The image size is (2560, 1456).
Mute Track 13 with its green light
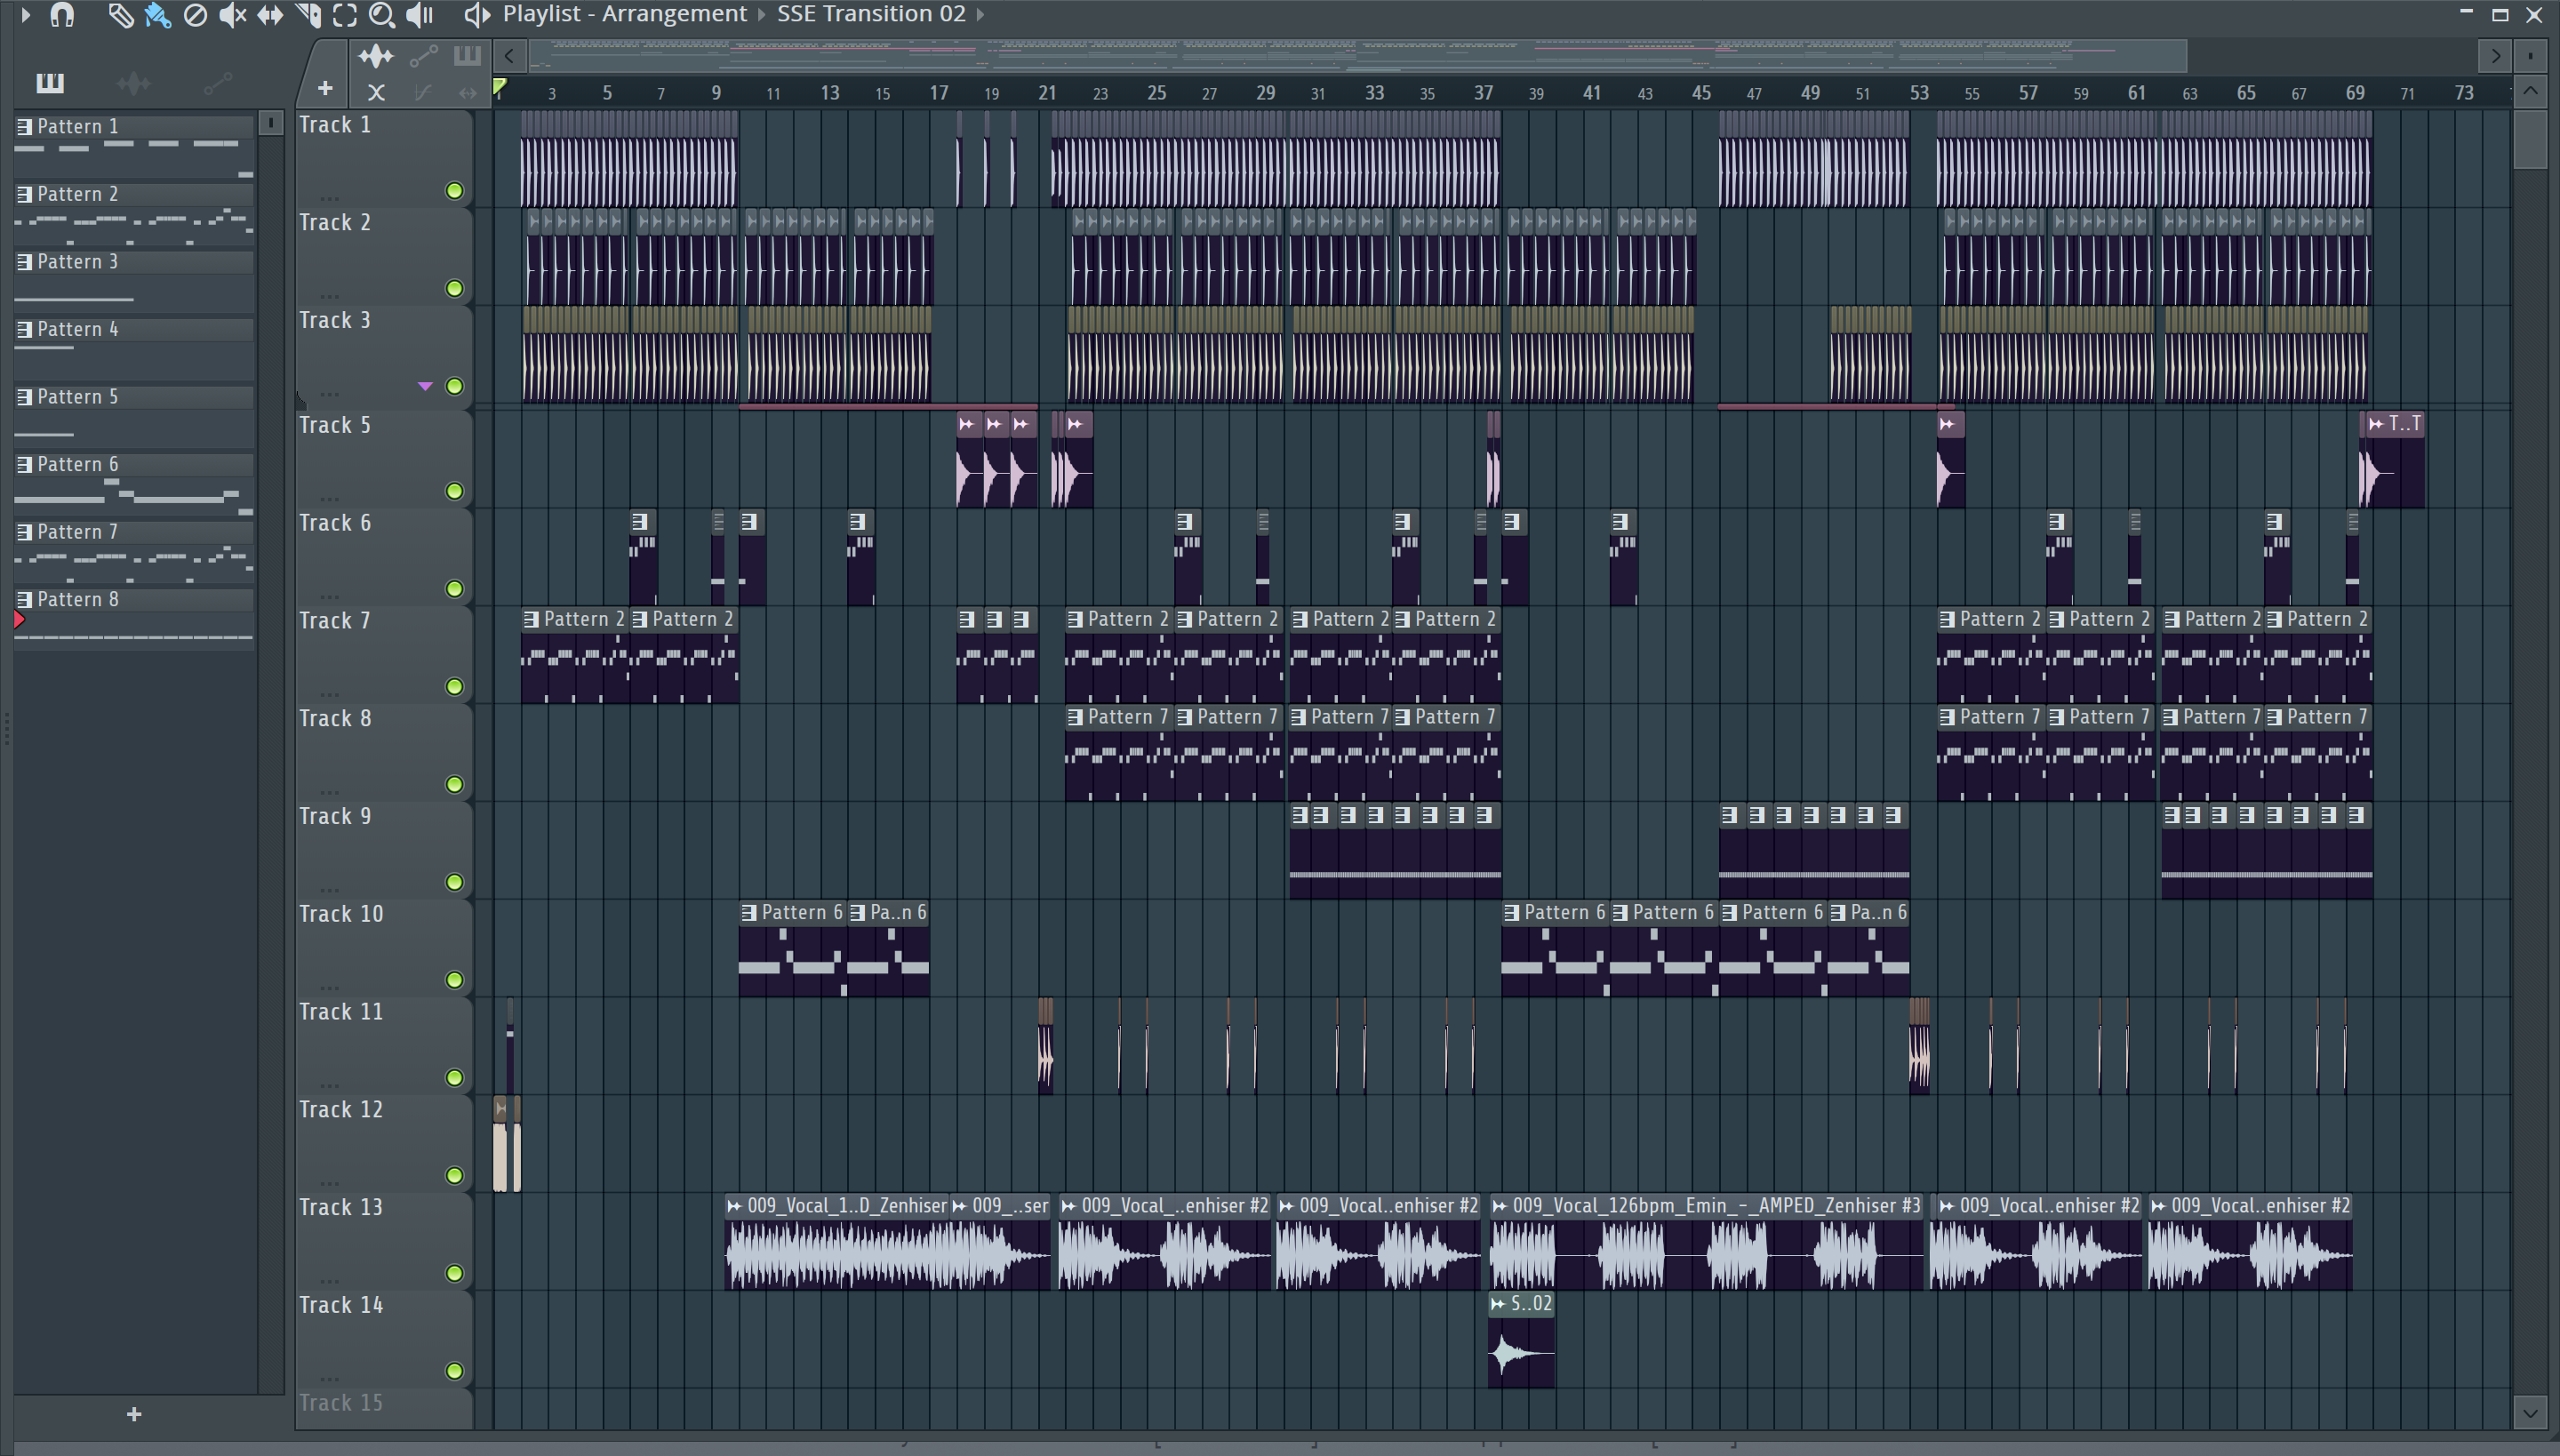(454, 1273)
